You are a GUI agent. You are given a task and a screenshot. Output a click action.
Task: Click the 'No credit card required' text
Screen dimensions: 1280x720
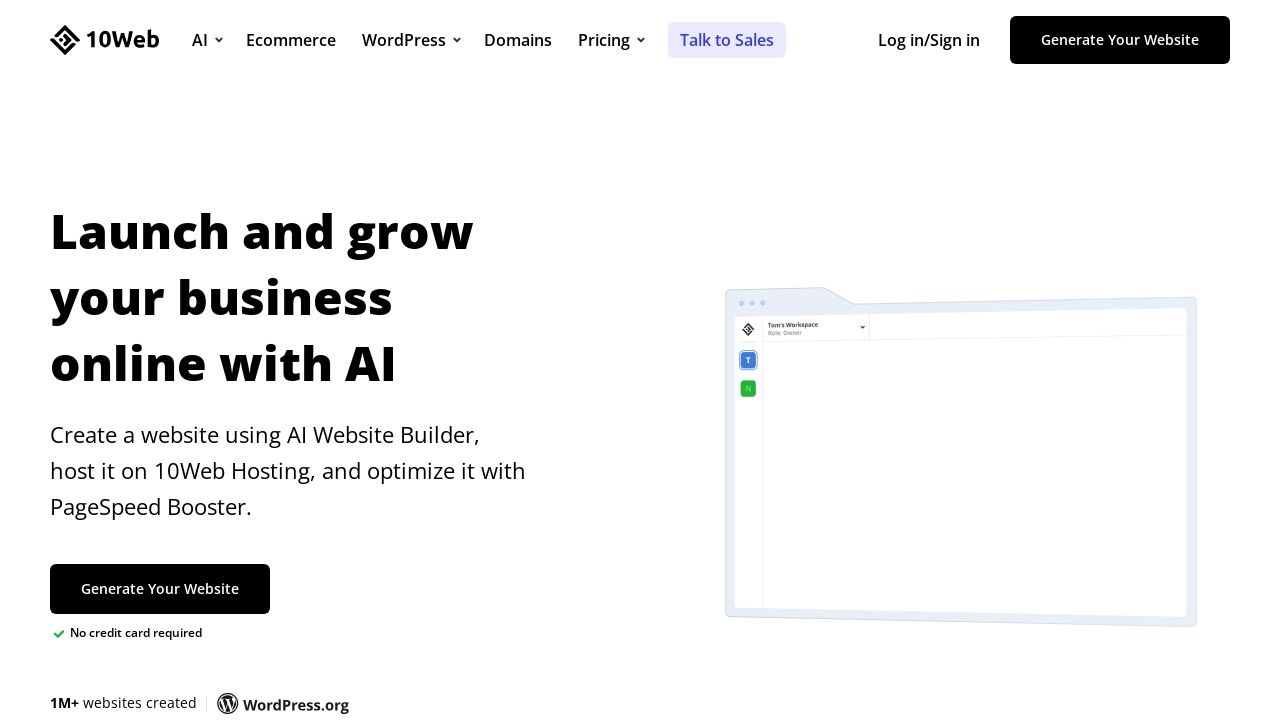[136, 633]
